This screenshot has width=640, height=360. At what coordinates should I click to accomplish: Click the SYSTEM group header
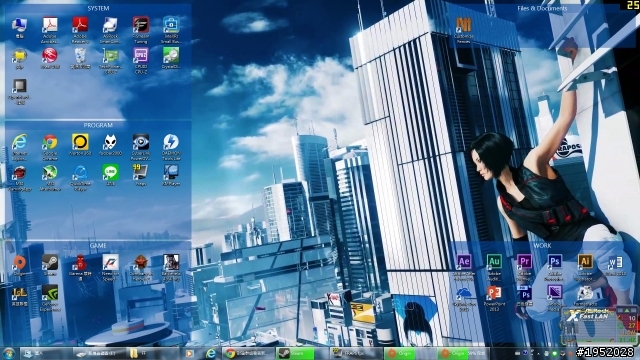point(98,8)
